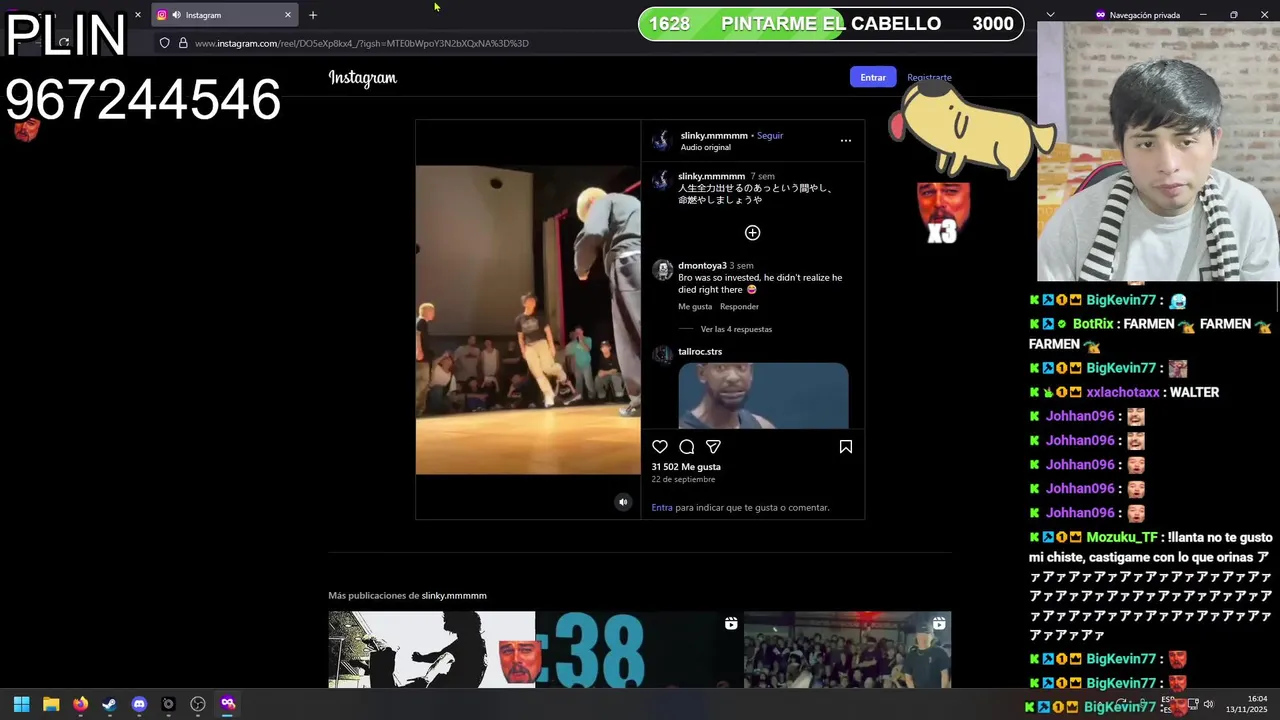Open the Audio original link
1280x720 pixels.
click(706, 147)
